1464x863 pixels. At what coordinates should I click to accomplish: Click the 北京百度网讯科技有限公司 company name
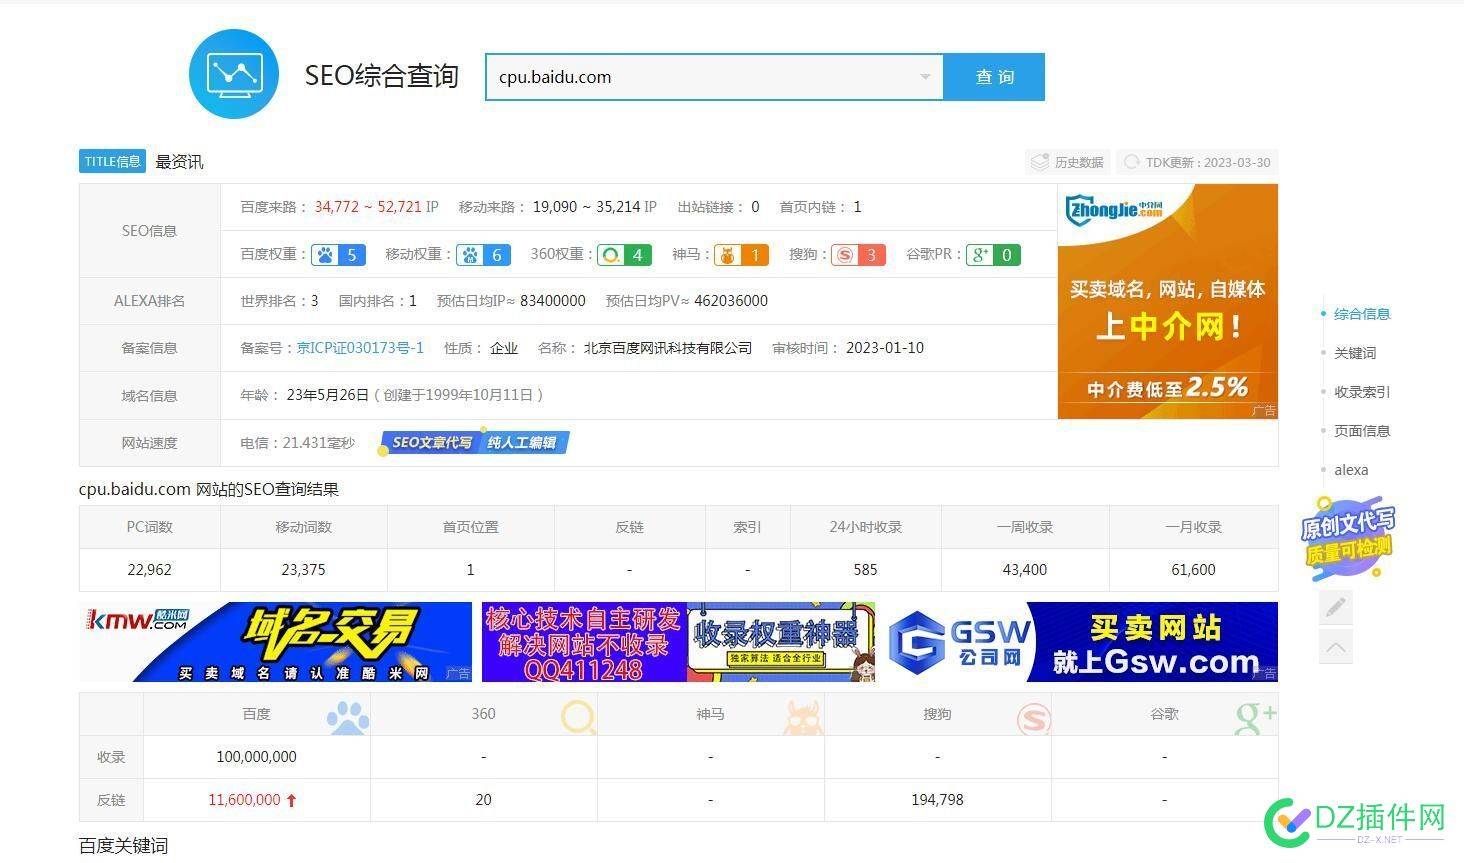(668, 348)
